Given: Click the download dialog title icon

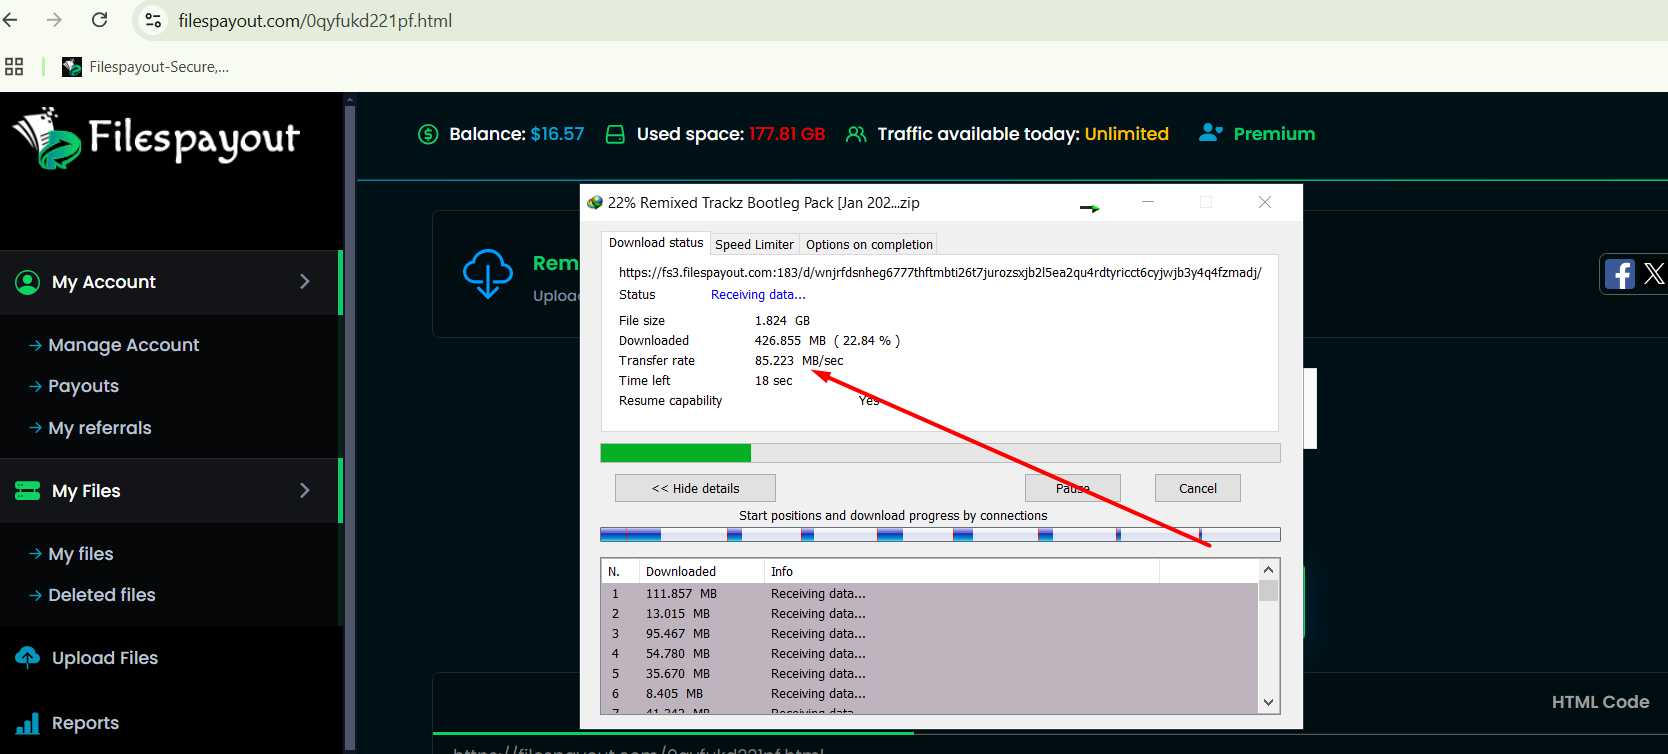Looking at the screenshot, I should pos(595,202).
